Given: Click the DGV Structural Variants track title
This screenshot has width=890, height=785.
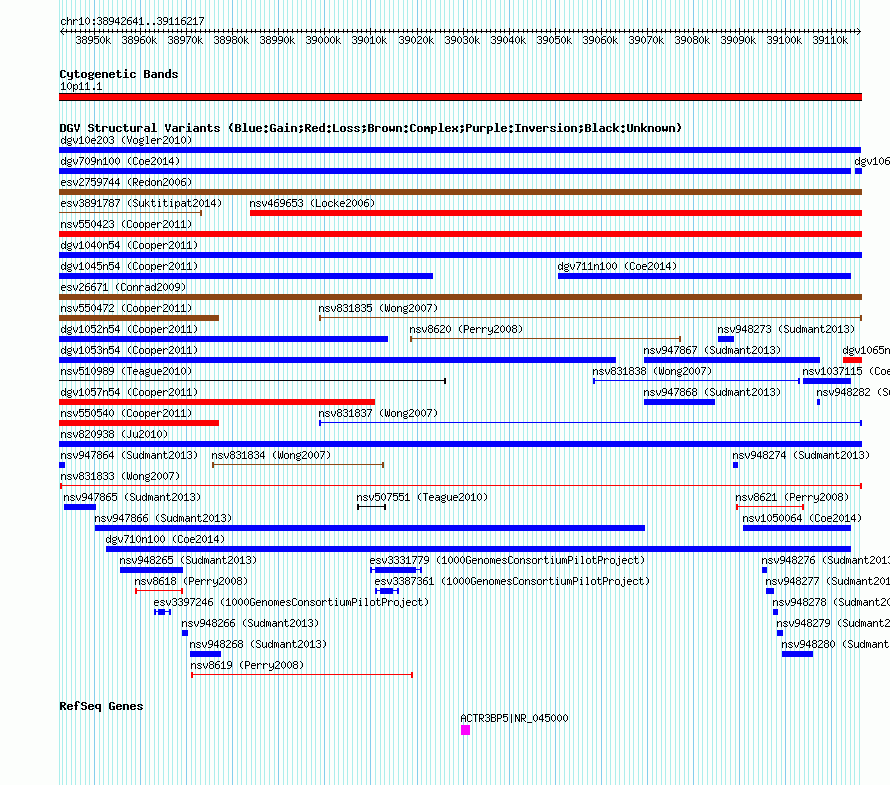Looking at the screenshot, I should point(370,128).
